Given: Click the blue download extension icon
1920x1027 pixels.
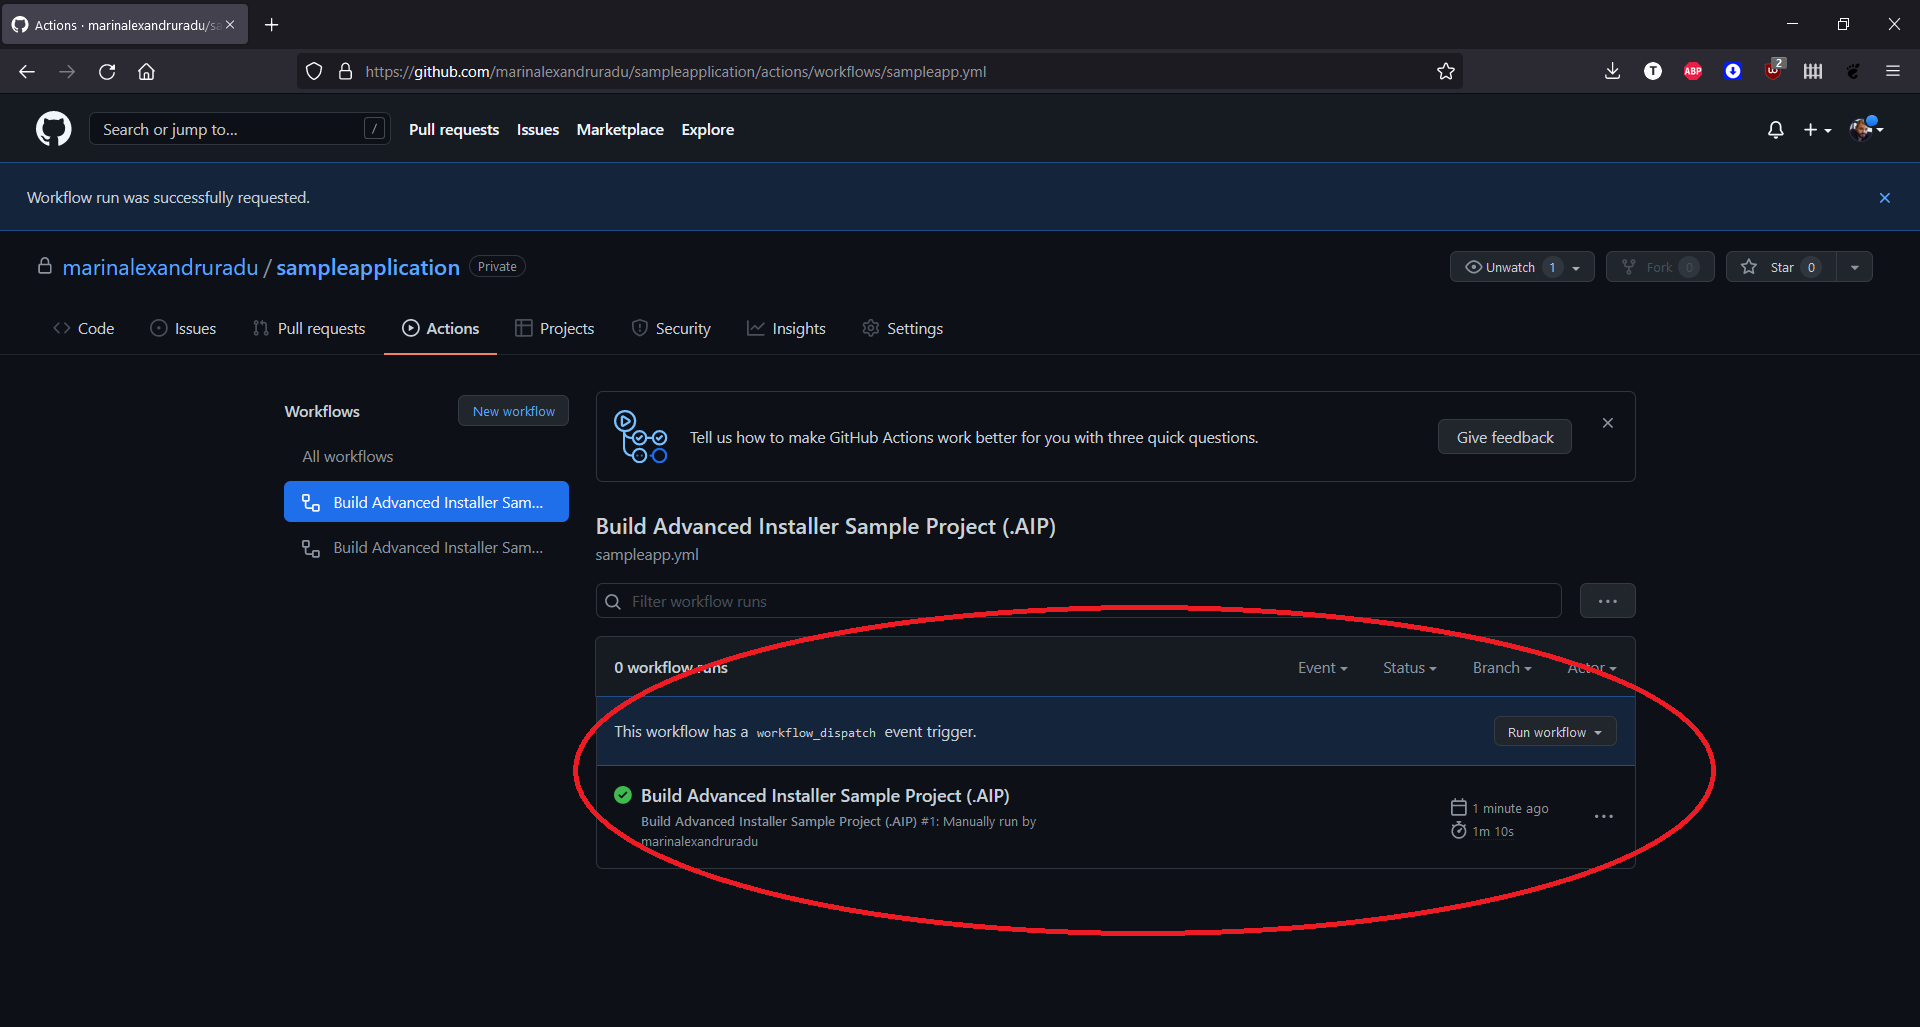Looking at the screenshot, I should click(1732, 71).
